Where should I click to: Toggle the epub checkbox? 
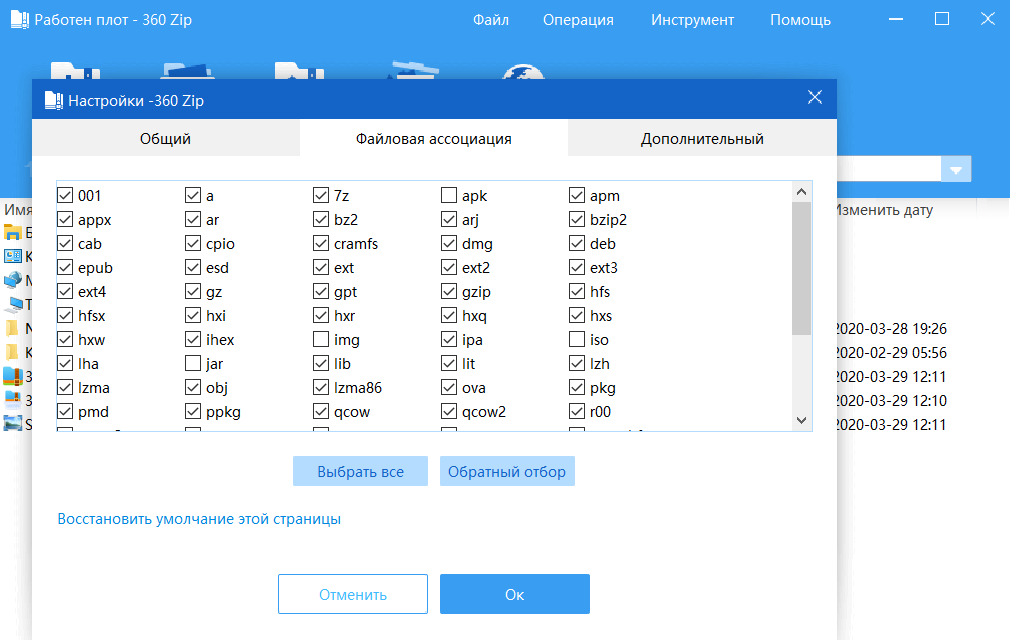65,267
